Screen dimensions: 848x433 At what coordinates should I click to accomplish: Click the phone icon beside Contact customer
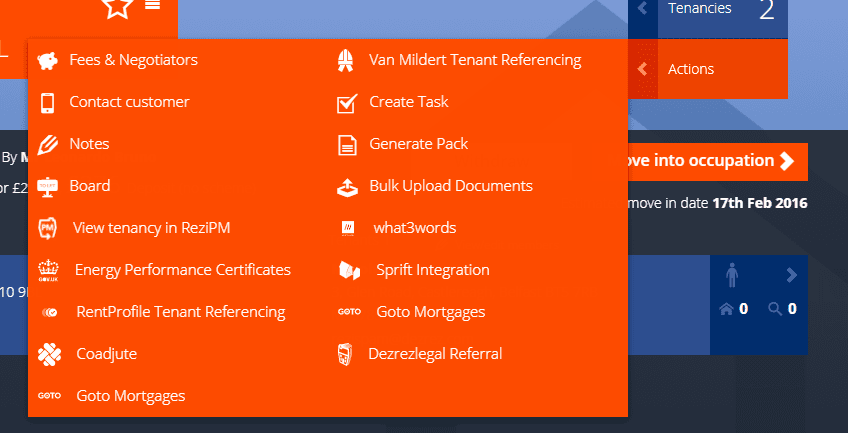point(47,103)
